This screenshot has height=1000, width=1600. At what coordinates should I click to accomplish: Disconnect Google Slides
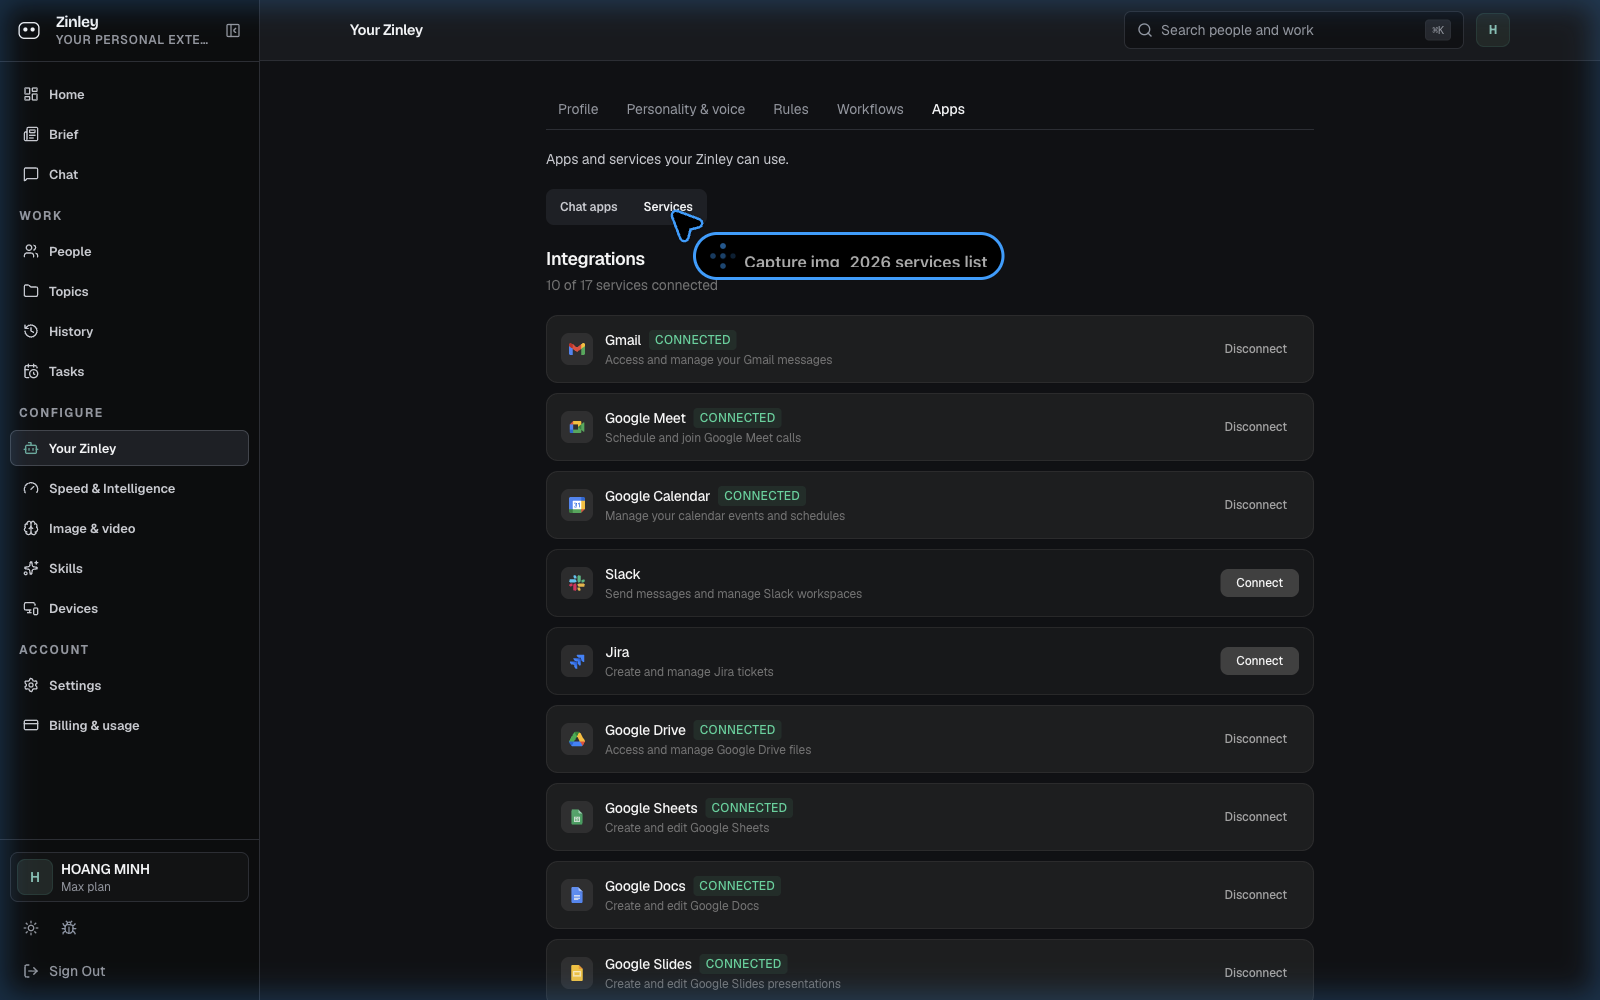[1256, 973]
